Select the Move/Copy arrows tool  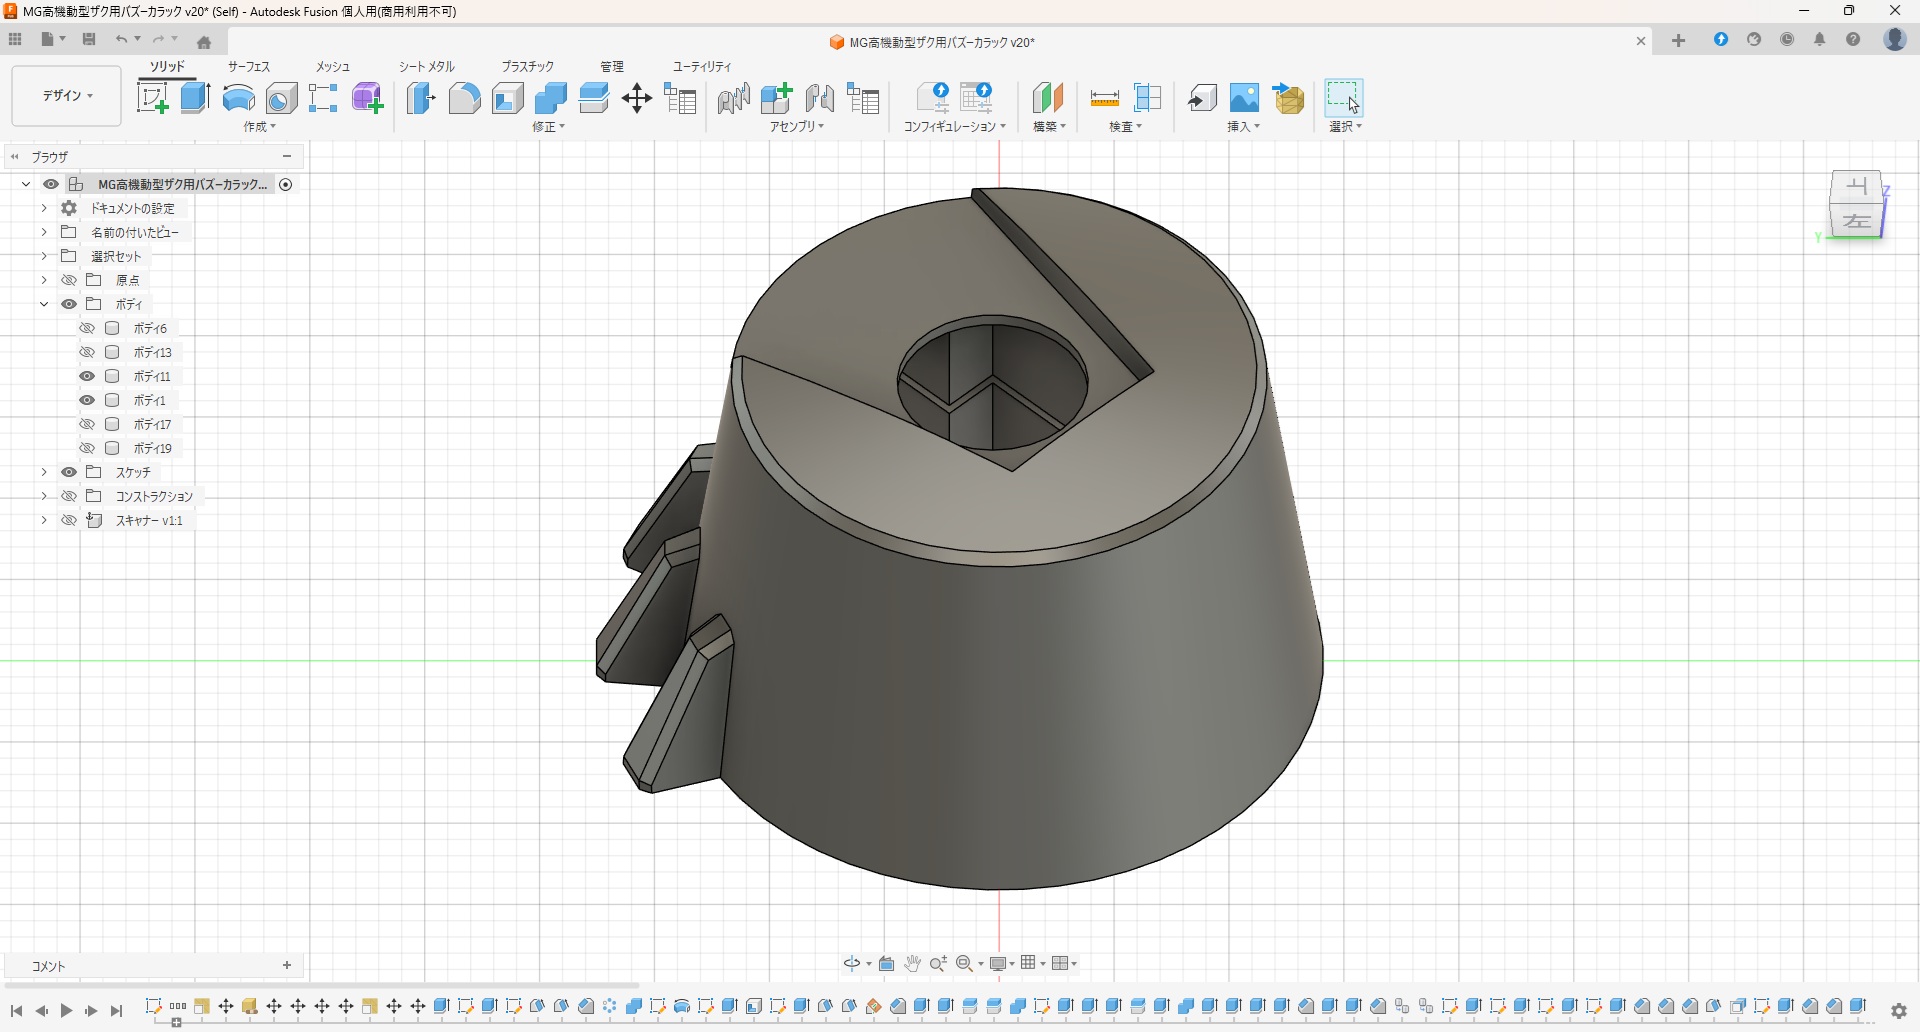point(637,98)
